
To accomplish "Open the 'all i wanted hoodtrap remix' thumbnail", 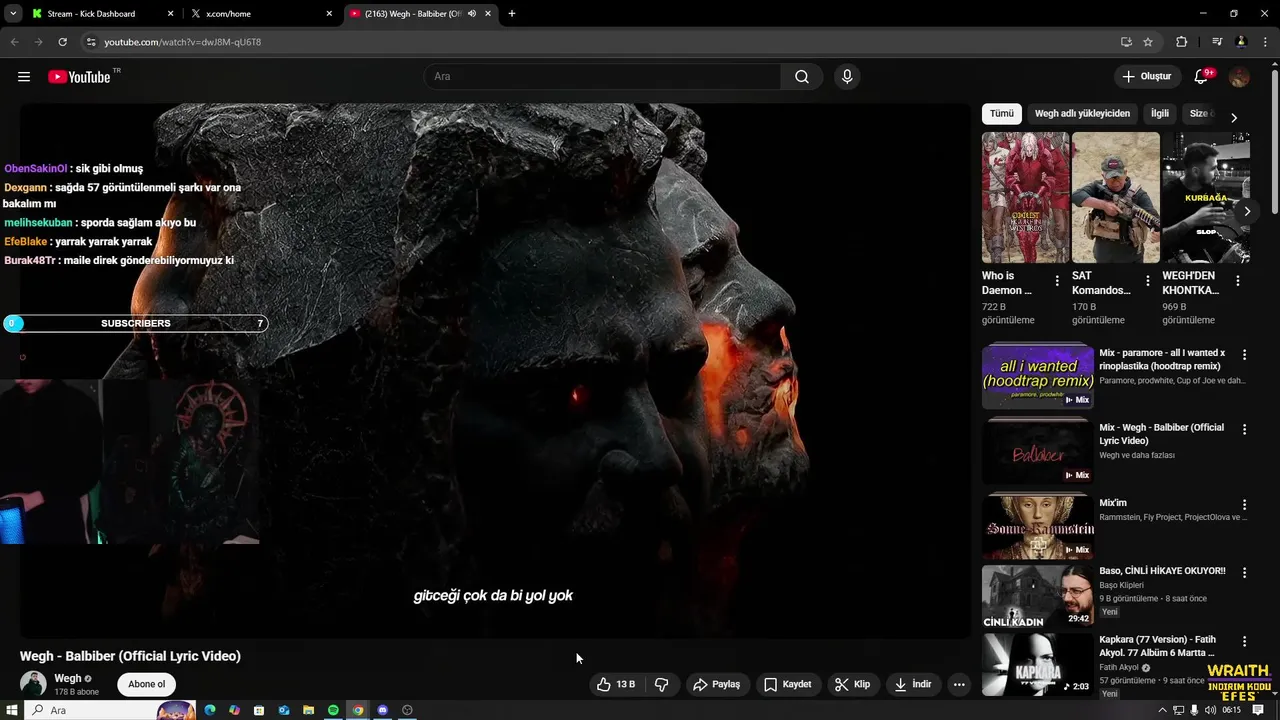I will coord(1038,376).
